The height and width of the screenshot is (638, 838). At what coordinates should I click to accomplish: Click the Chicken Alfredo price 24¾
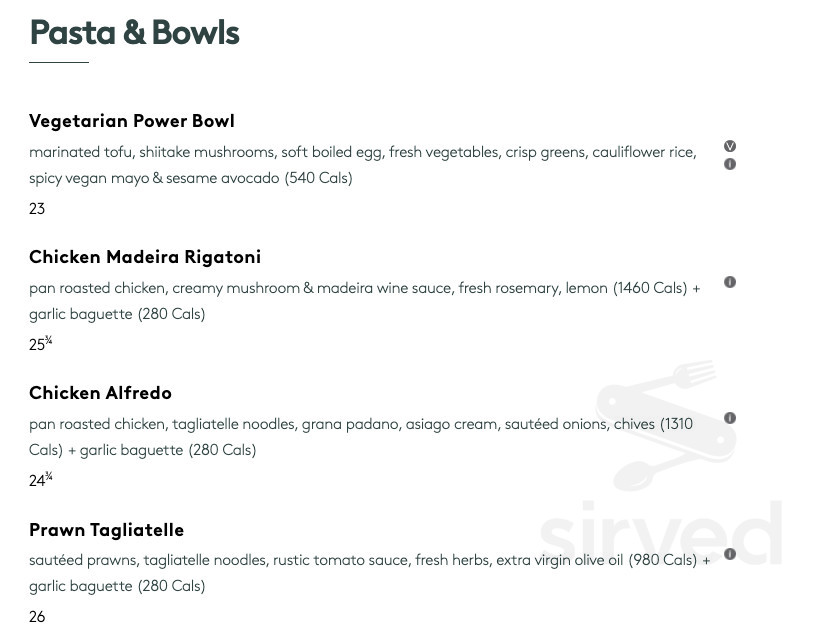(x=41, y=479)
